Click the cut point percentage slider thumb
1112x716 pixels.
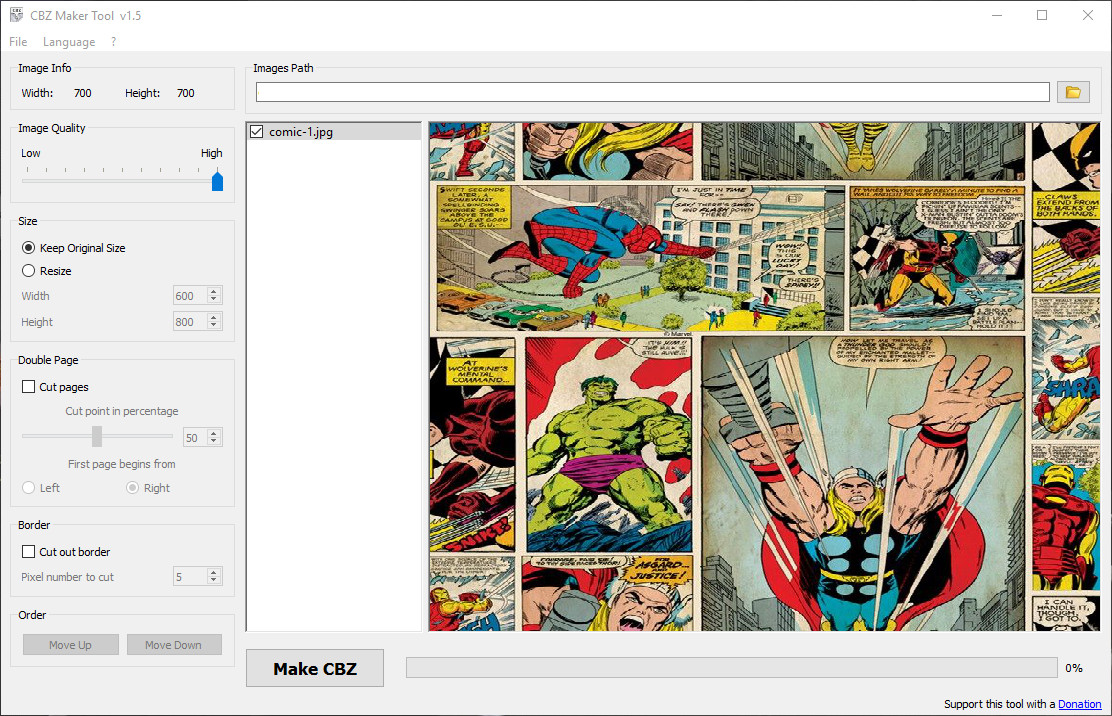pos(97,436)
